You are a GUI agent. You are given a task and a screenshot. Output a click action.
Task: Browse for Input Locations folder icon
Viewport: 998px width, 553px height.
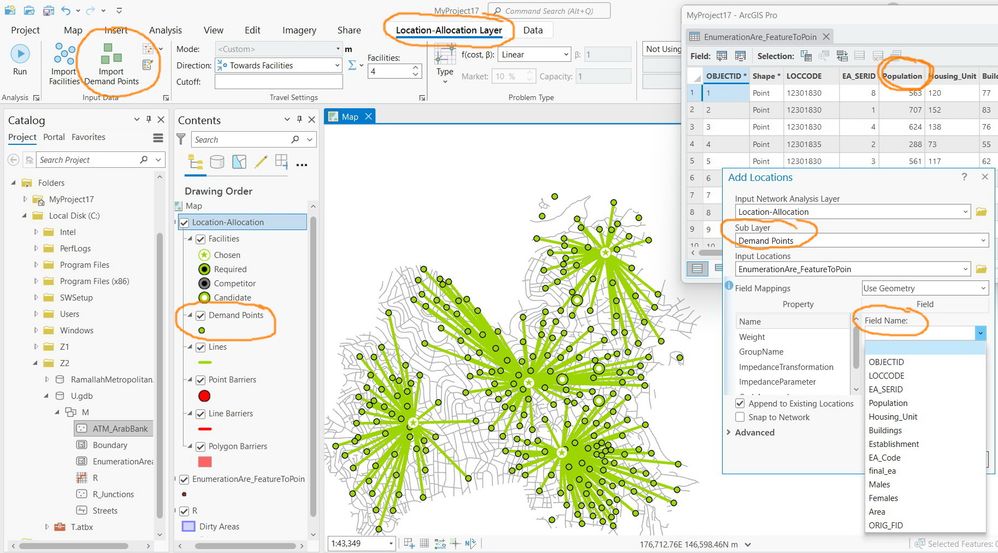pos(981,269)
